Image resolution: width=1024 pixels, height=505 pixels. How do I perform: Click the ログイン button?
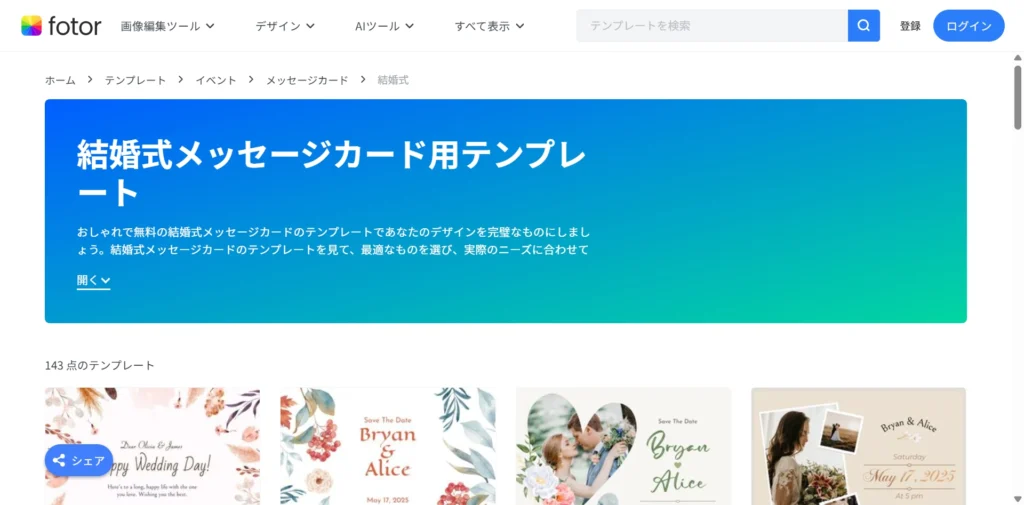click(968, 26)
